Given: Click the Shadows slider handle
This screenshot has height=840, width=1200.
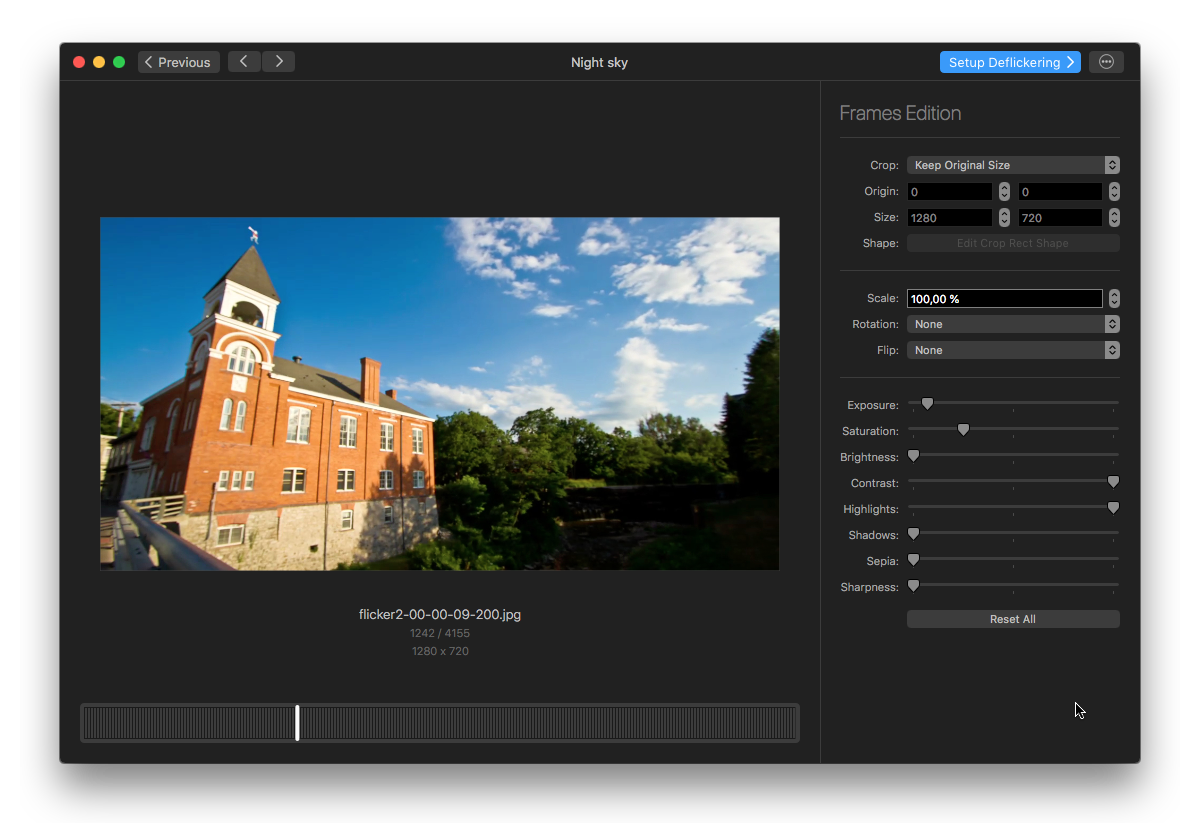Looking at the screenshot, I should click(913, 534).
